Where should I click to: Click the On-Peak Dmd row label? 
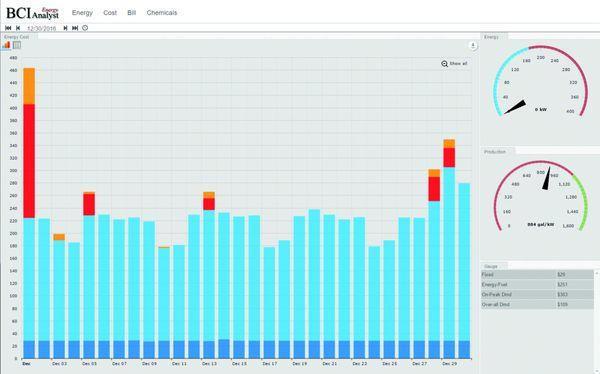[x=496, y=294]
